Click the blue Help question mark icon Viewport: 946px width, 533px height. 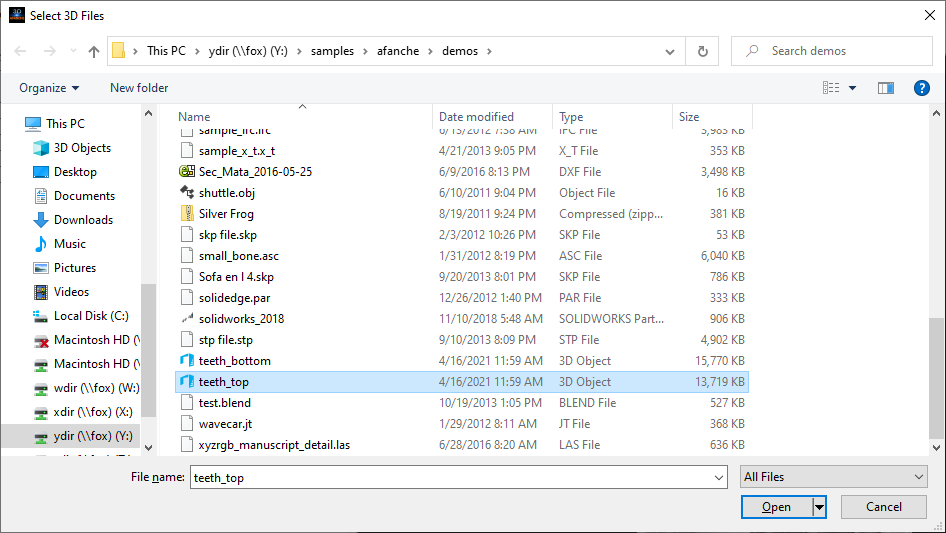[922, 88]
